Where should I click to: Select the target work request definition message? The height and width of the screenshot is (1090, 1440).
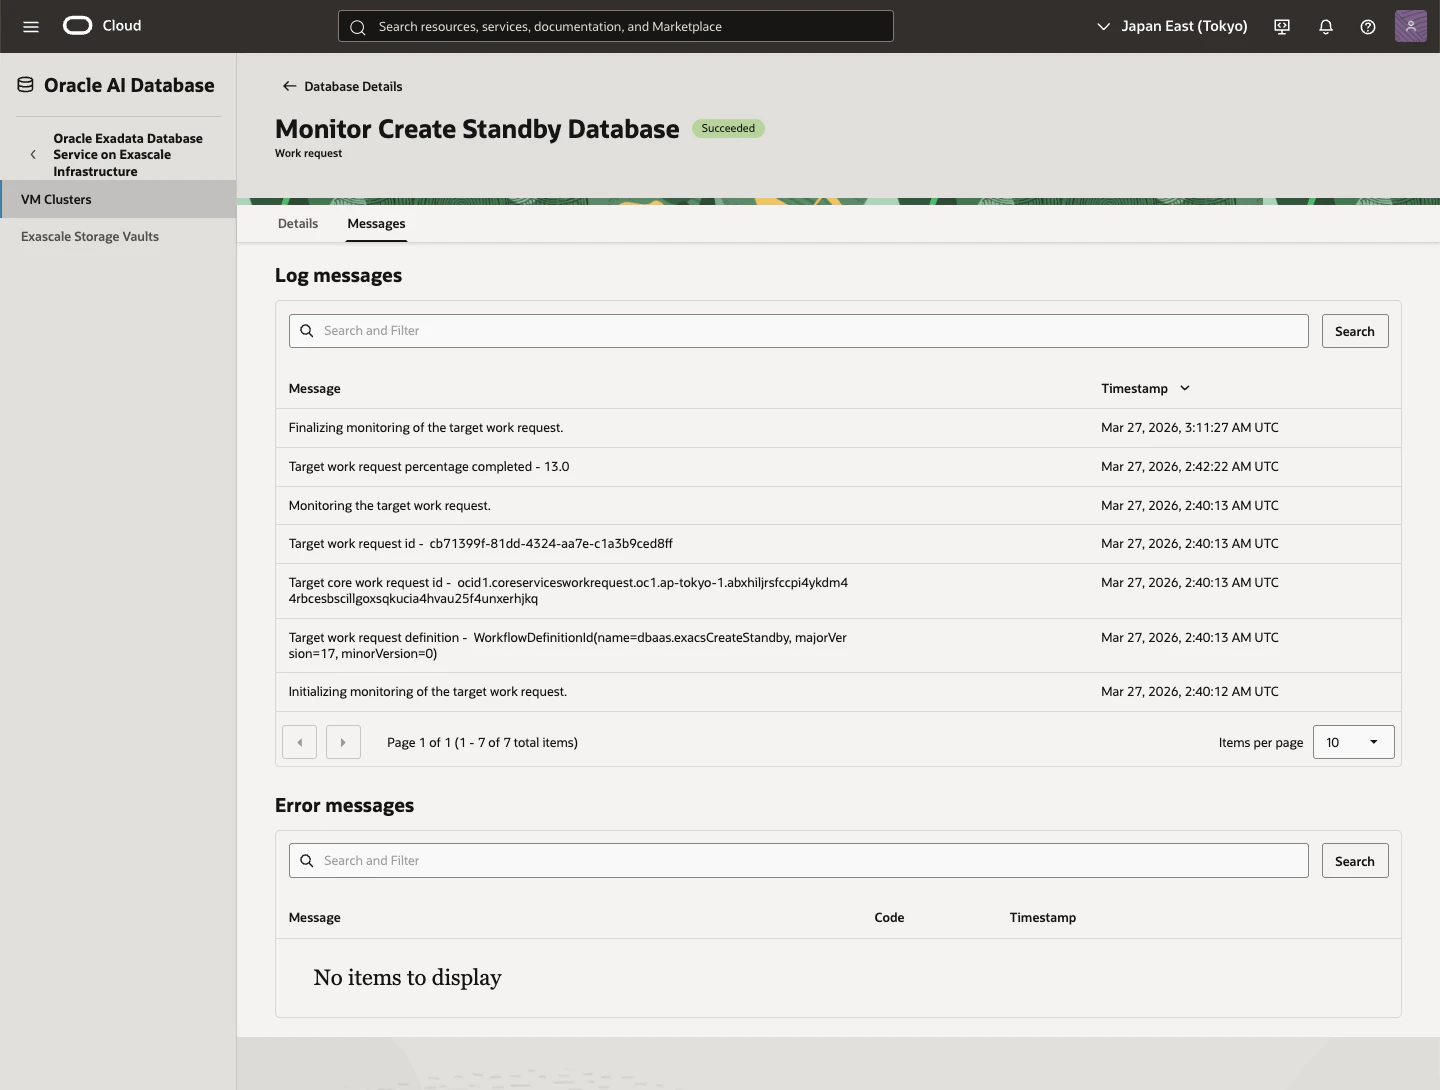click(568, 645)
